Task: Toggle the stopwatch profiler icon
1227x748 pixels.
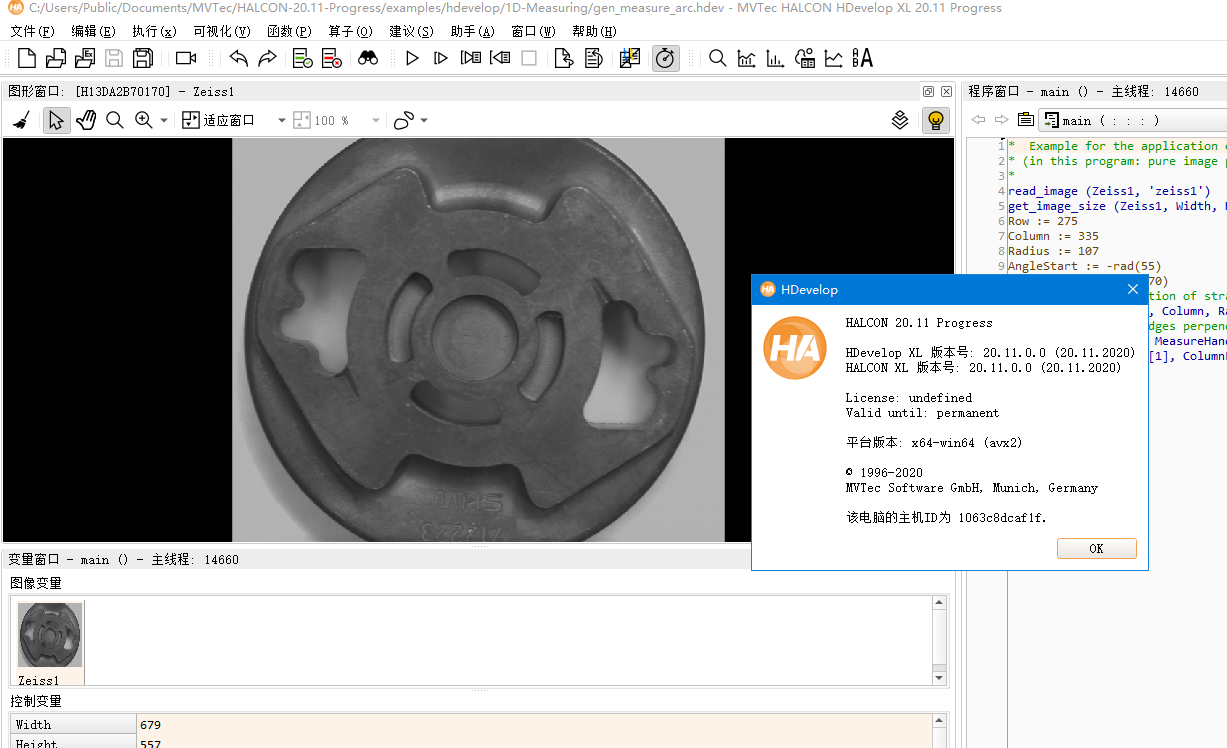Action: pyautogui.click(x=665, y=58)
